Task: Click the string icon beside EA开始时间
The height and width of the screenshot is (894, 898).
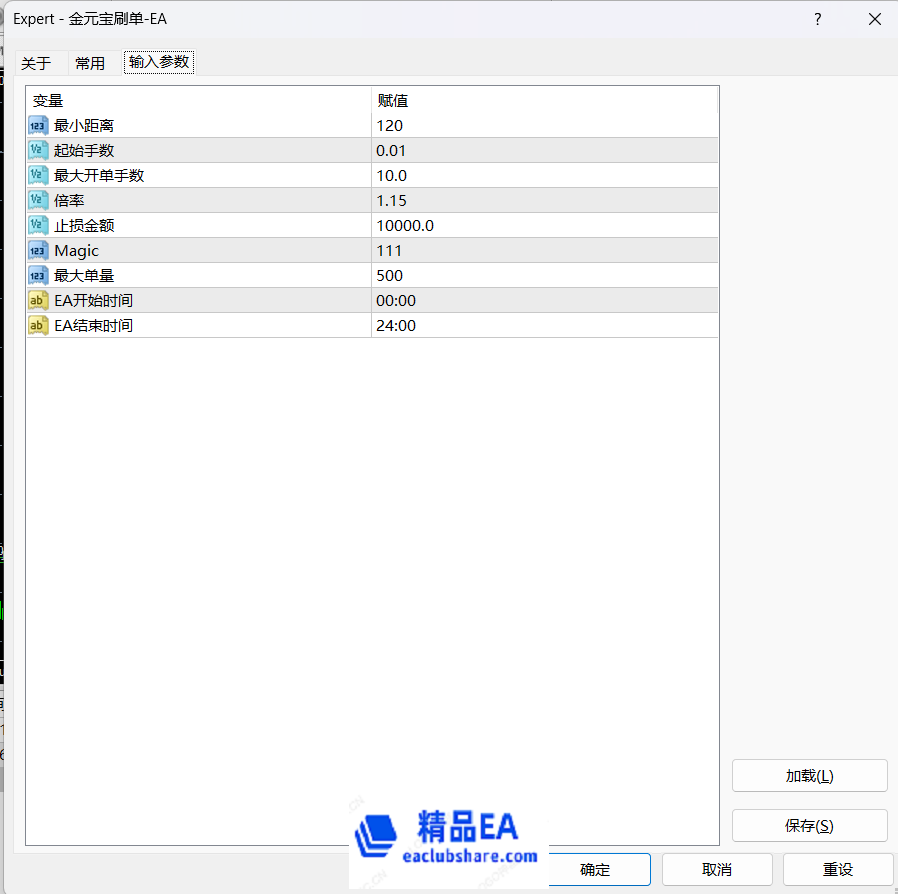Action: [x=38, y=300]
